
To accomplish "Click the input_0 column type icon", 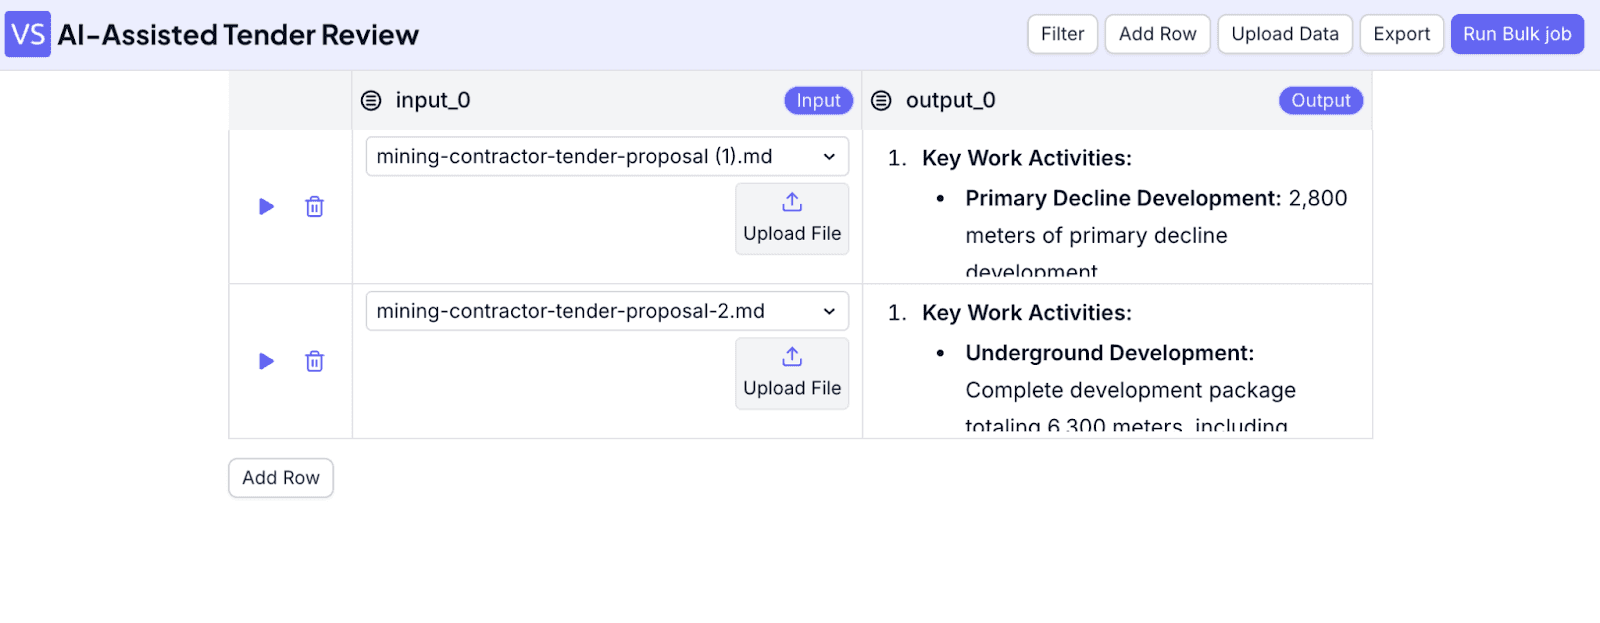I will pyautogui.click(x=371, y=100).
